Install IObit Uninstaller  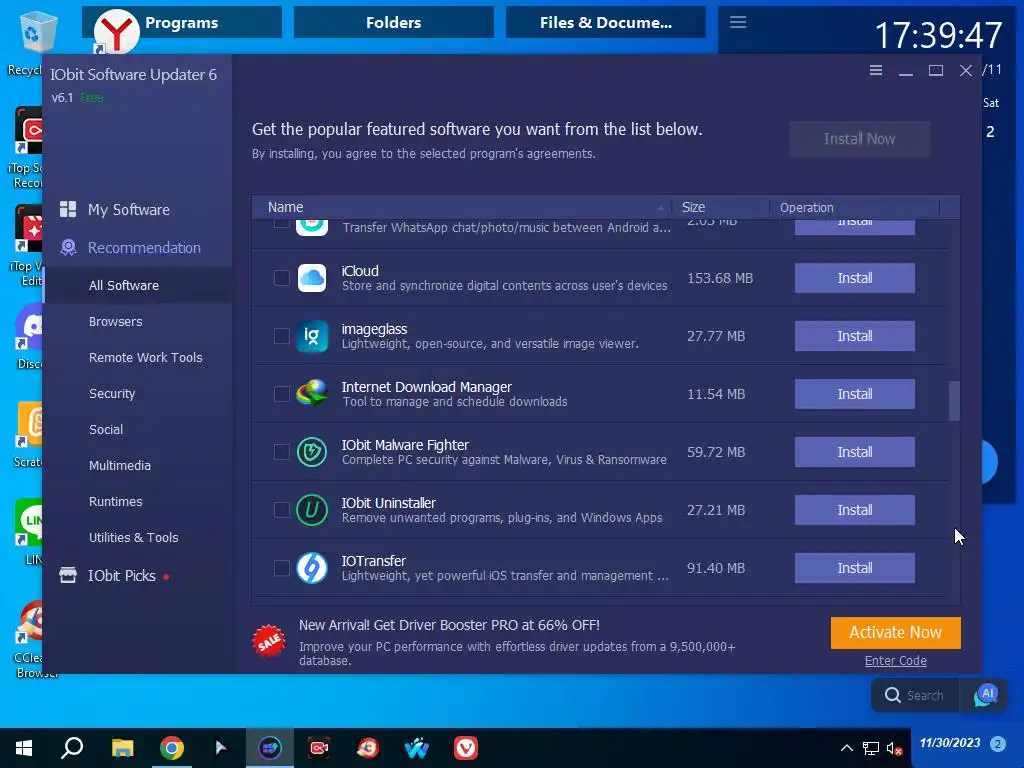point(854,510)
